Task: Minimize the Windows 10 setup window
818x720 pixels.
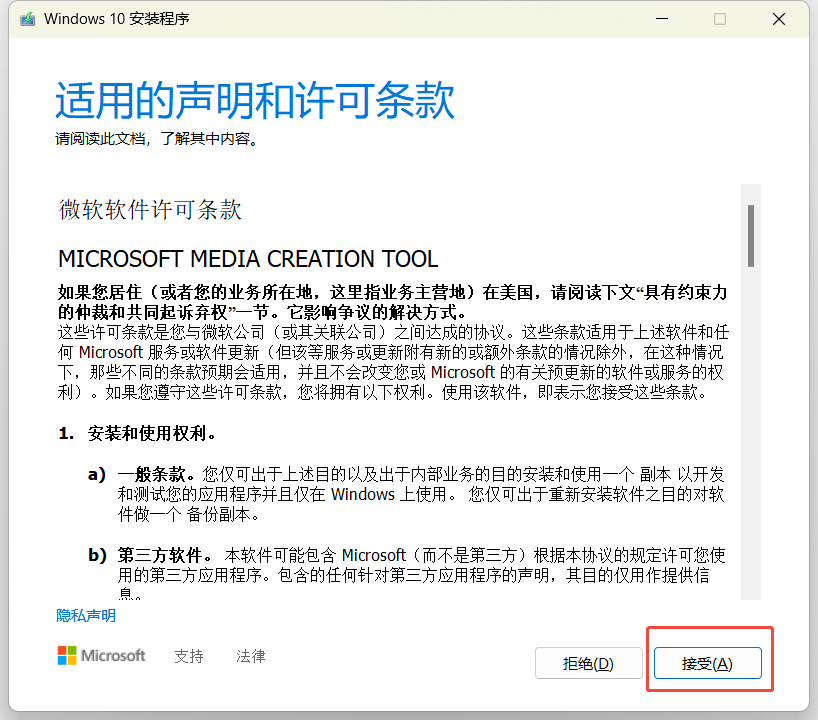Action: point(662,19)
